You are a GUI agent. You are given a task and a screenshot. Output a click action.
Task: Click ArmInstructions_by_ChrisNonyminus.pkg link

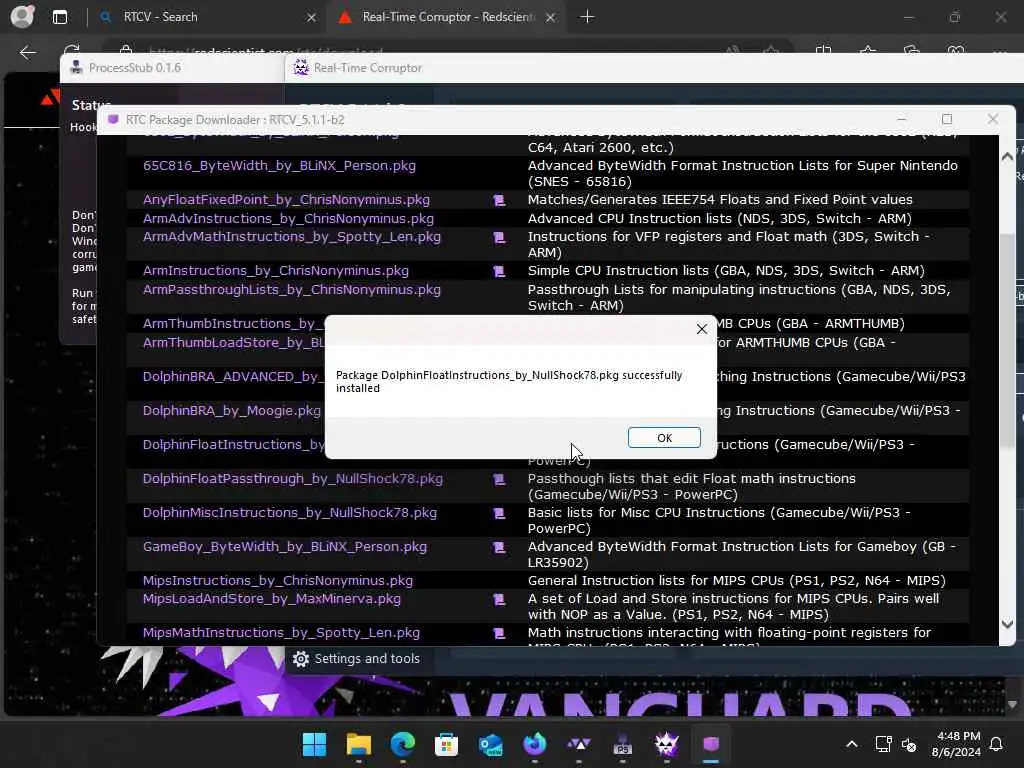[276, 271]
